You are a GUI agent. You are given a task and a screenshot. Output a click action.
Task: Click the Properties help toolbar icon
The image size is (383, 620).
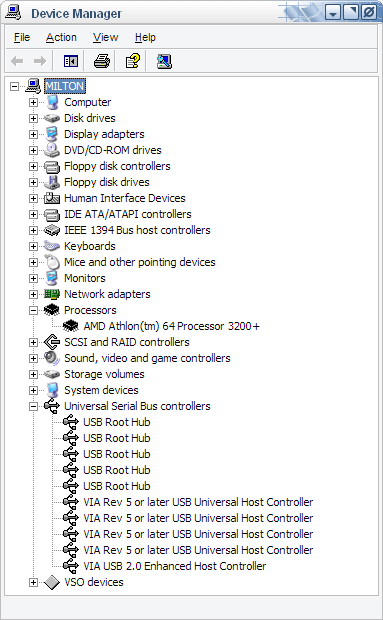pyautogui.click(x=132, y=61)
